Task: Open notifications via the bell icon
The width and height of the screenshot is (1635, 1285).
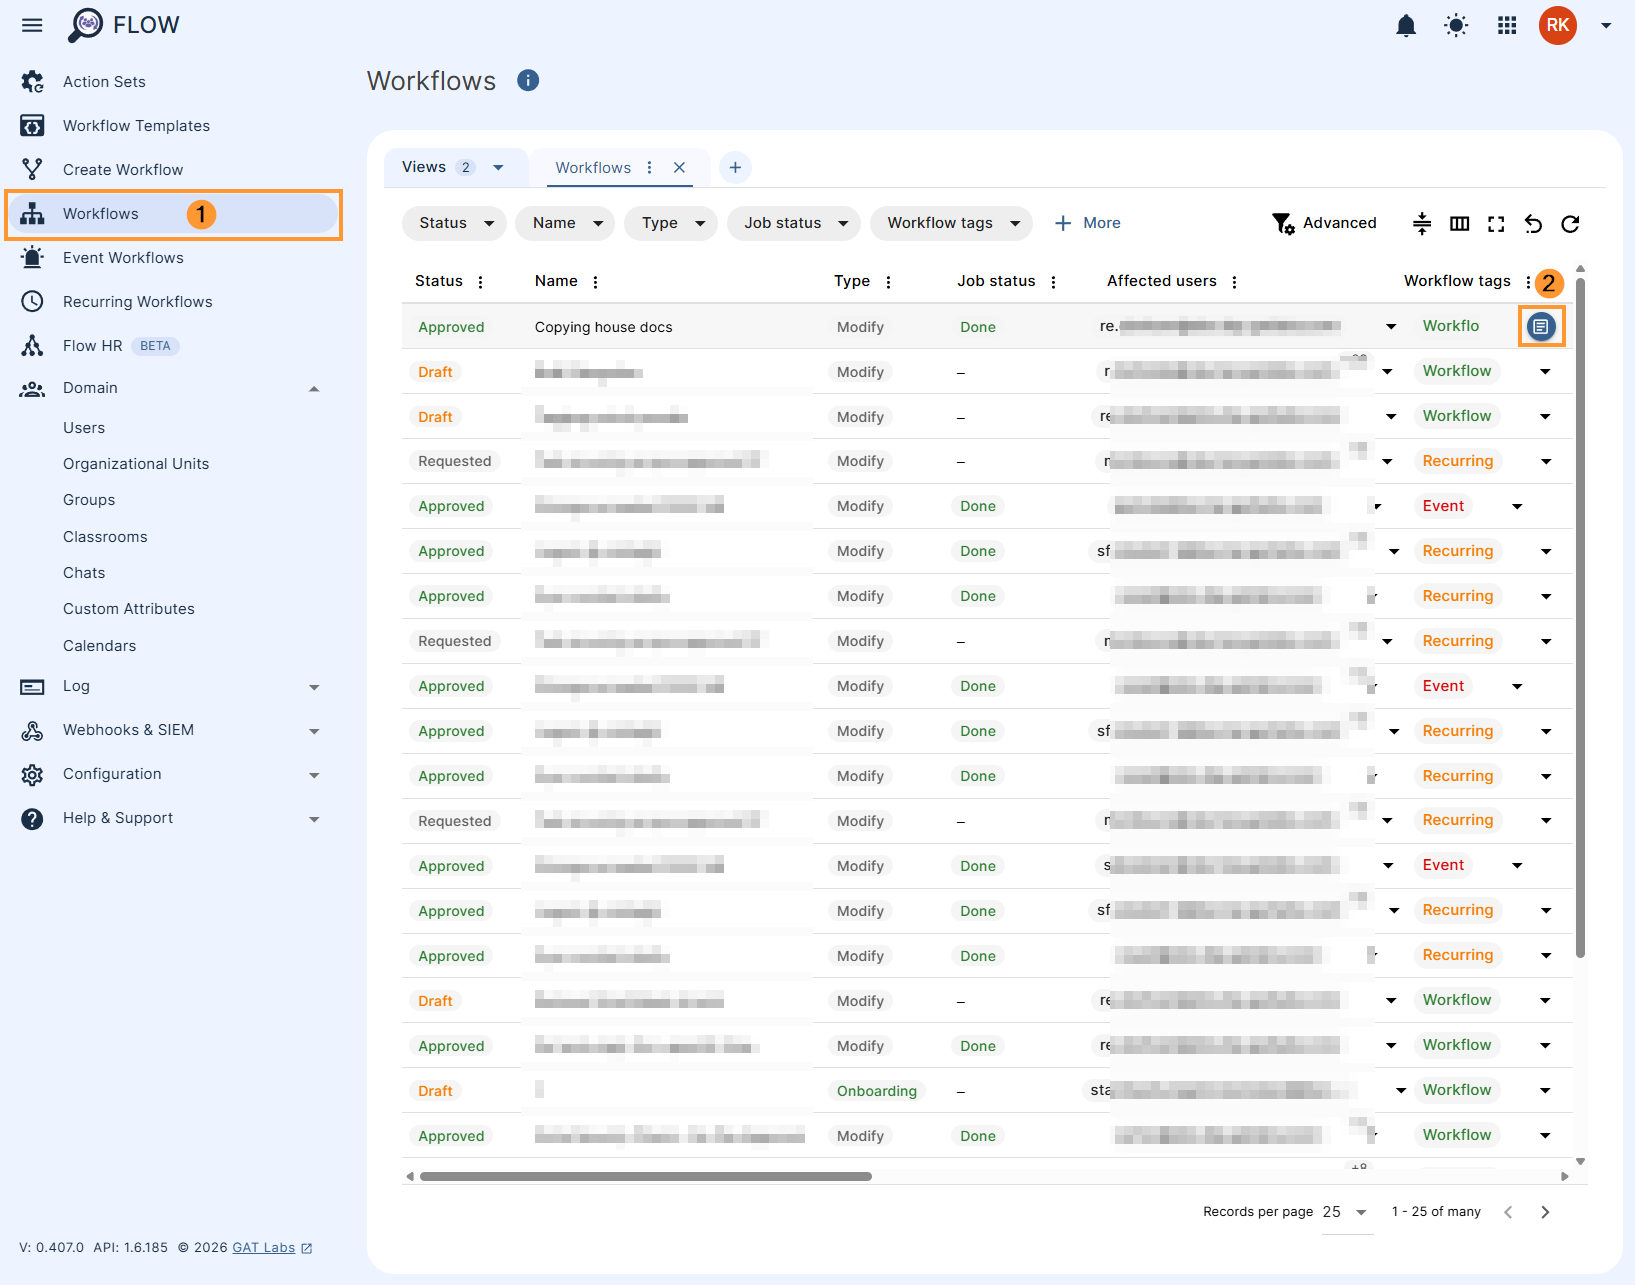Action: pos(1406,25)
